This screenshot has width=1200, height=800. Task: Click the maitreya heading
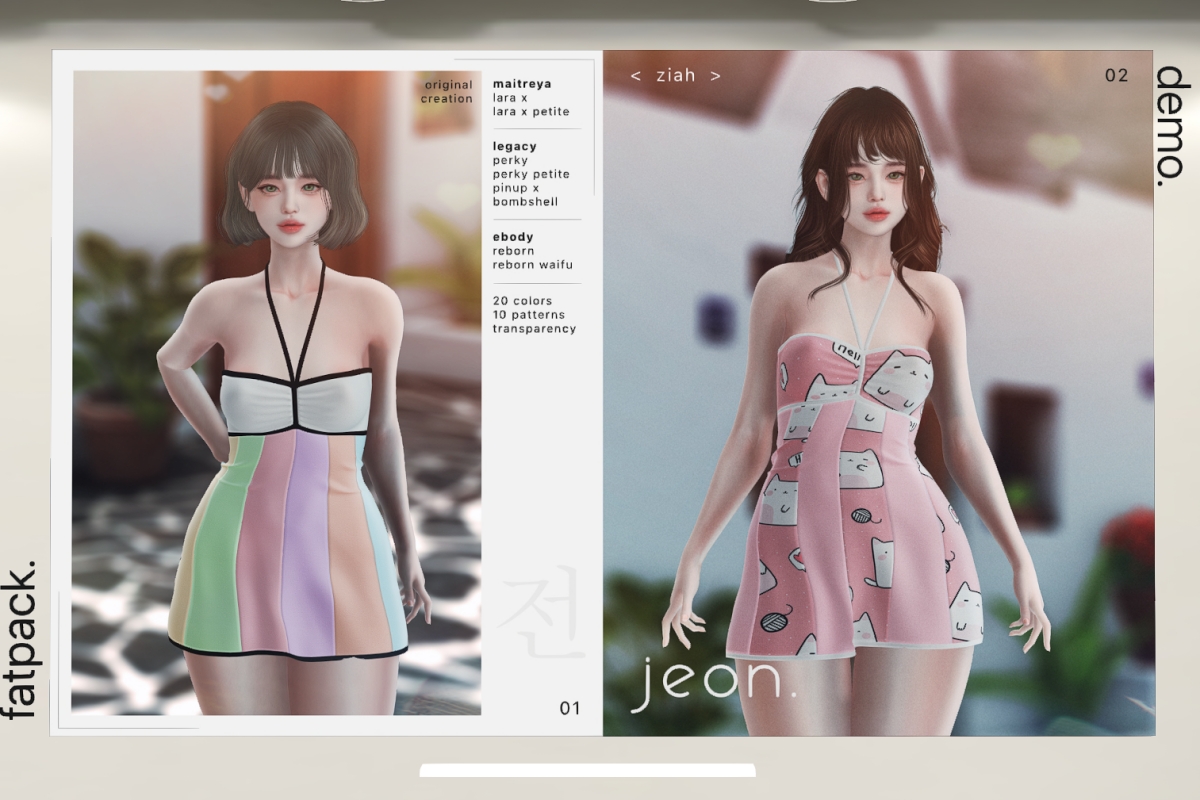(521, 84)
